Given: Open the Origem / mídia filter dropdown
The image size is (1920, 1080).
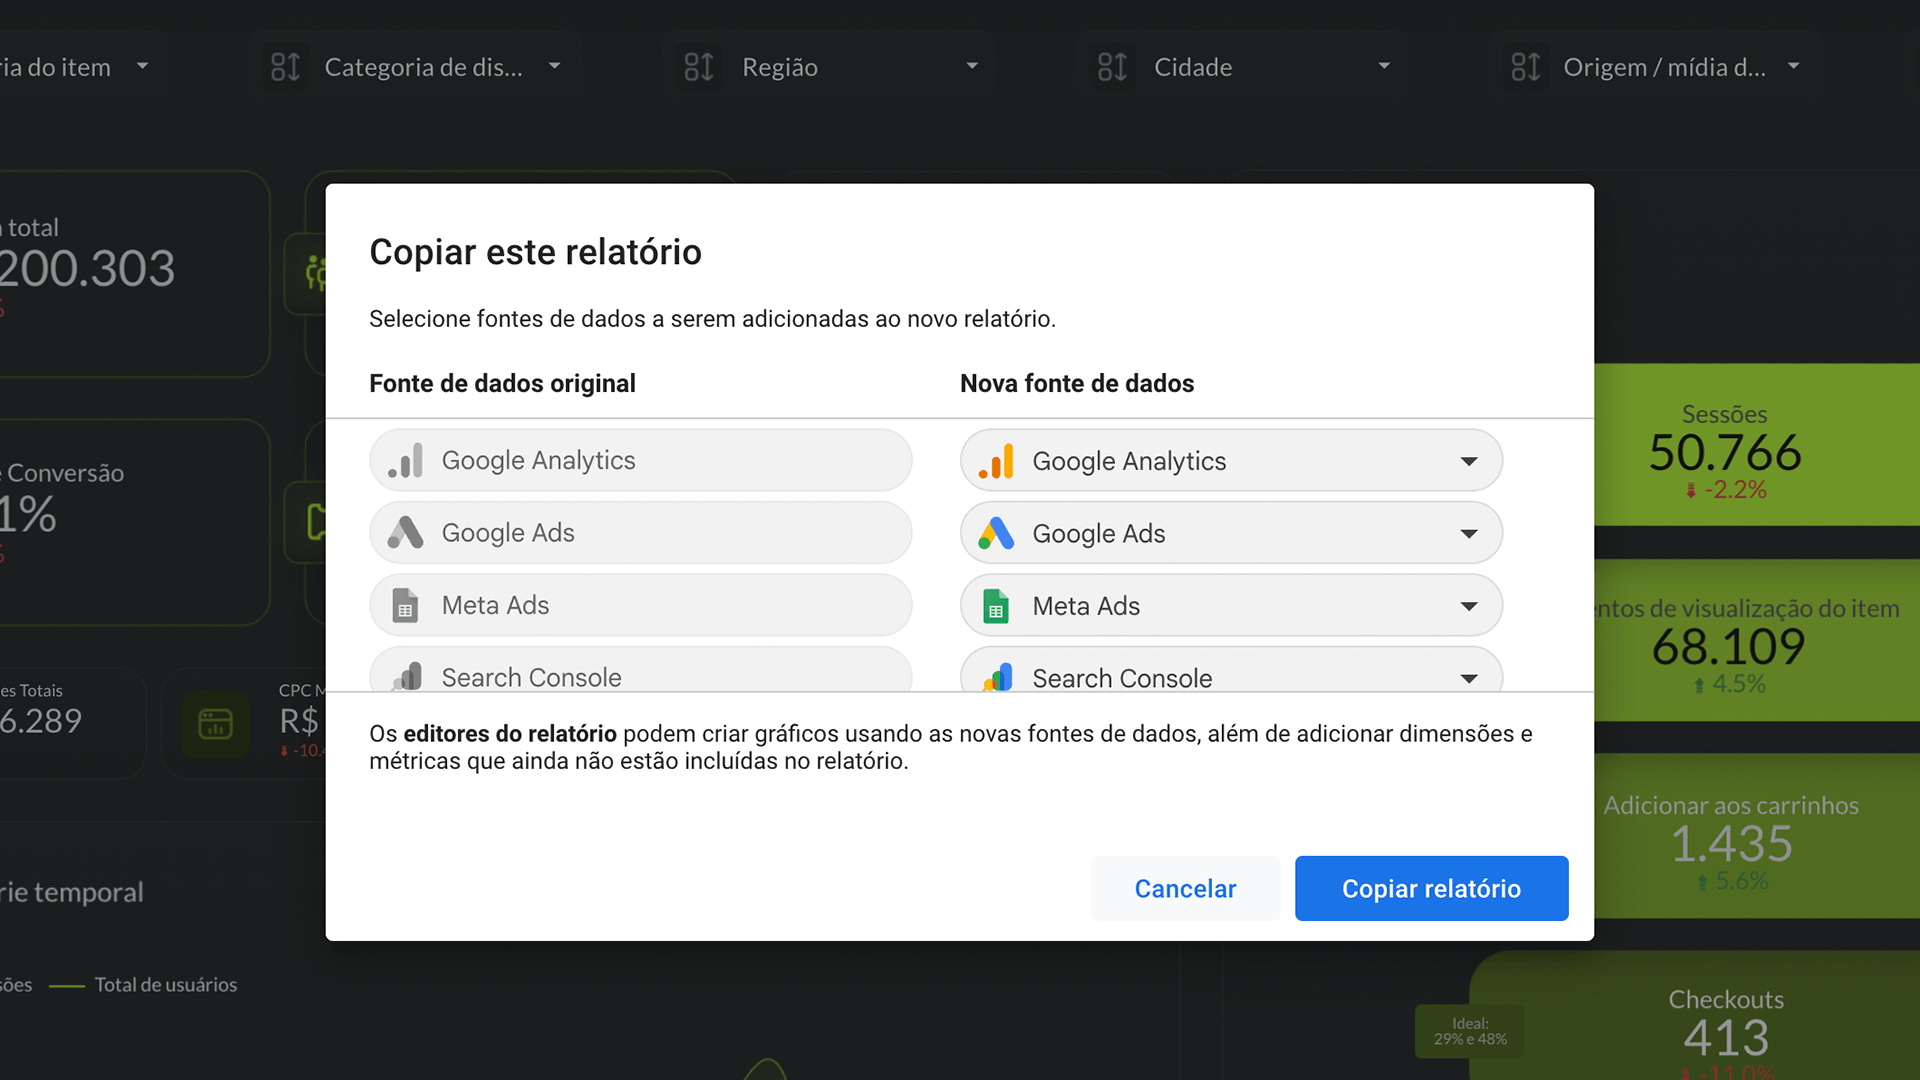Looking at the screenshot, I should (x=1793, y=67).
